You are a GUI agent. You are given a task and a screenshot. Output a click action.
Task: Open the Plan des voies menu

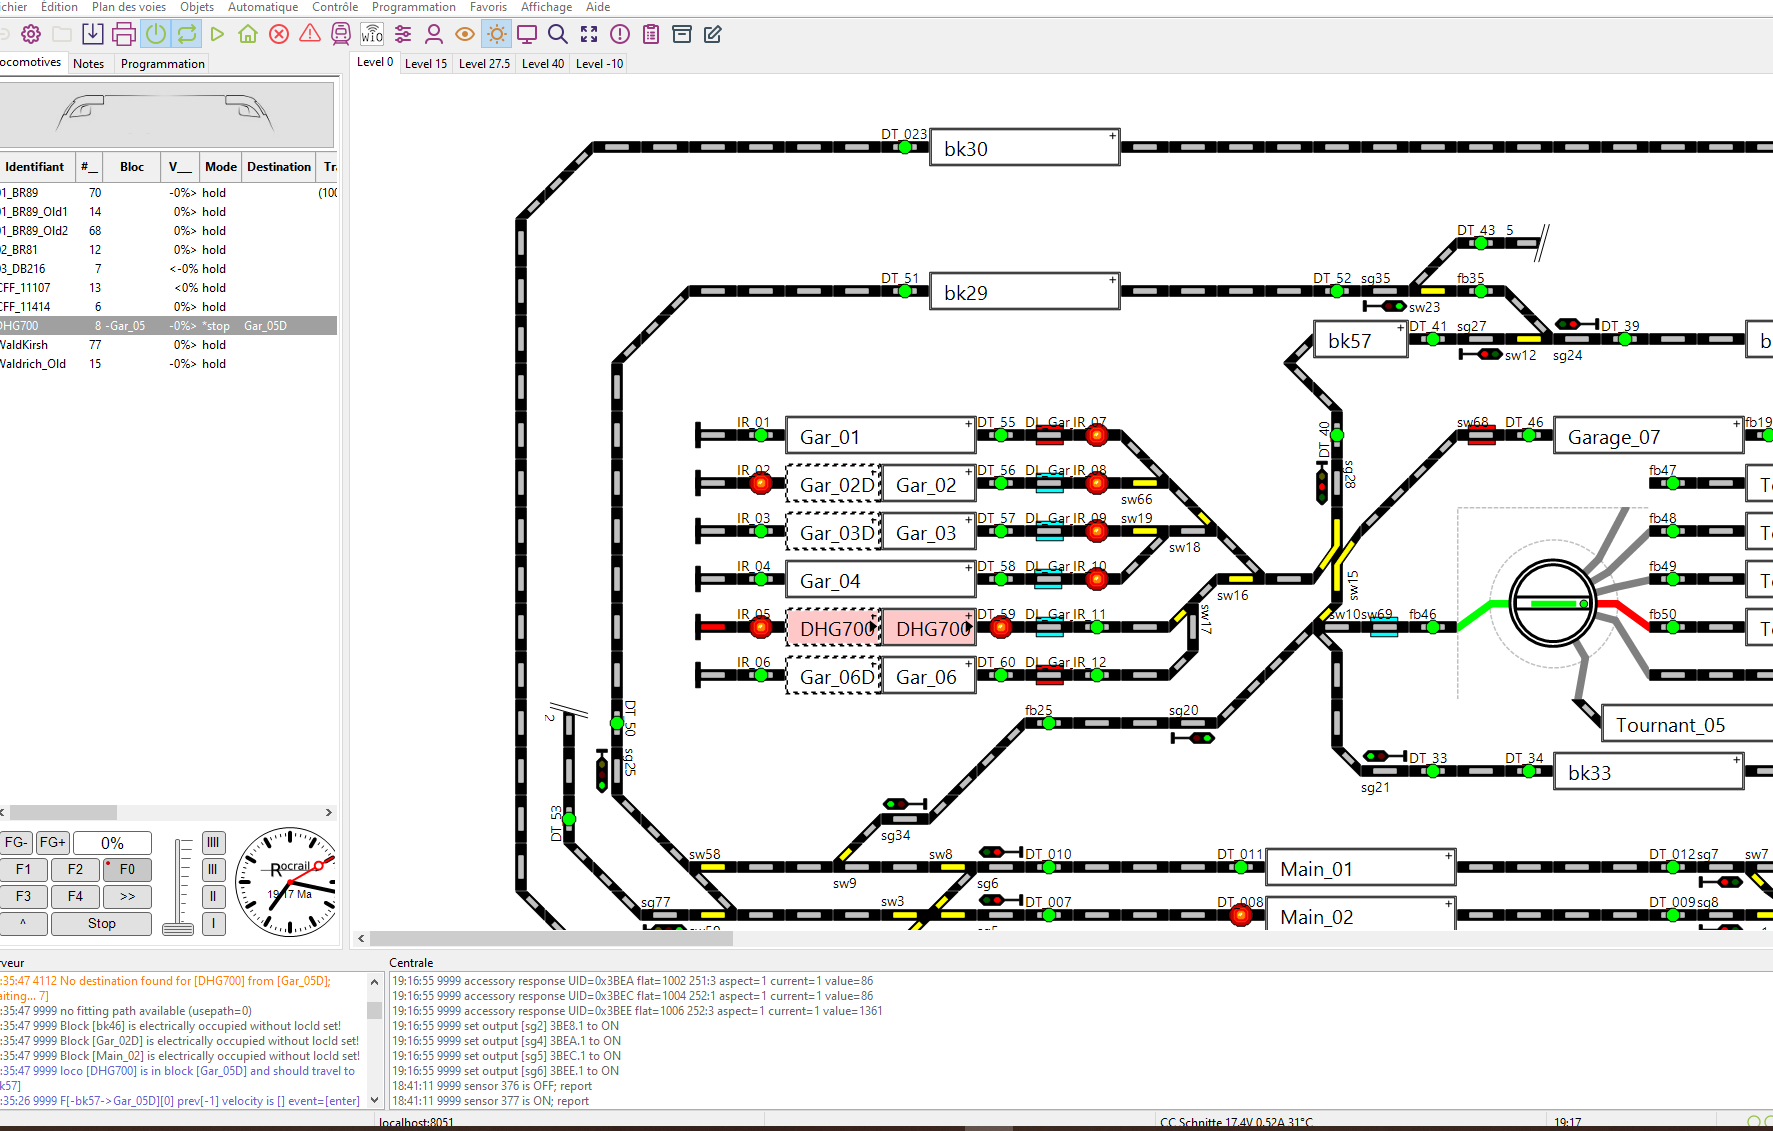(x=129, y=7)
